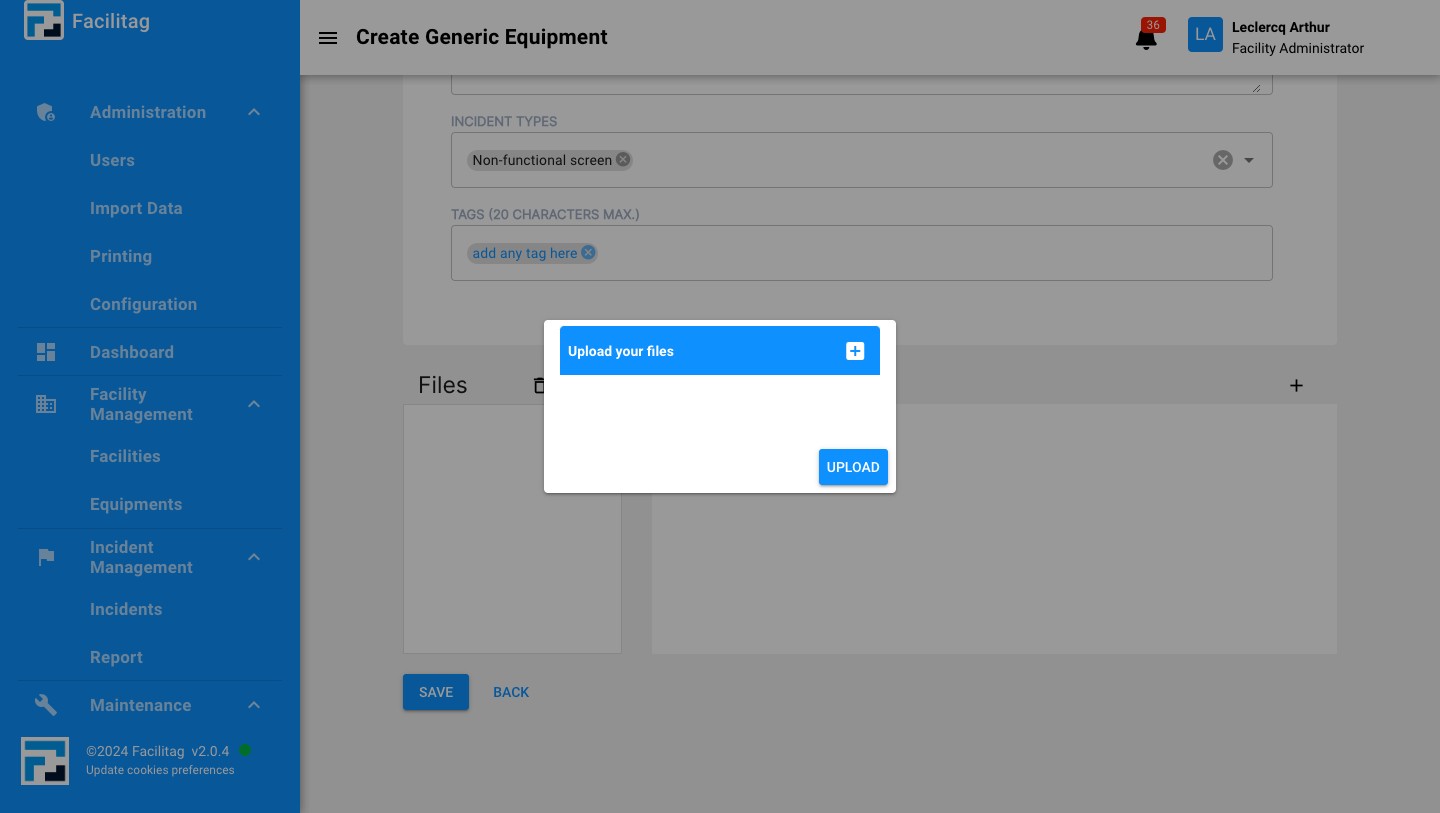Collapse the Incident Management section
The image size is (1440, 813).
pyautogui.click(x=253, y=556)
